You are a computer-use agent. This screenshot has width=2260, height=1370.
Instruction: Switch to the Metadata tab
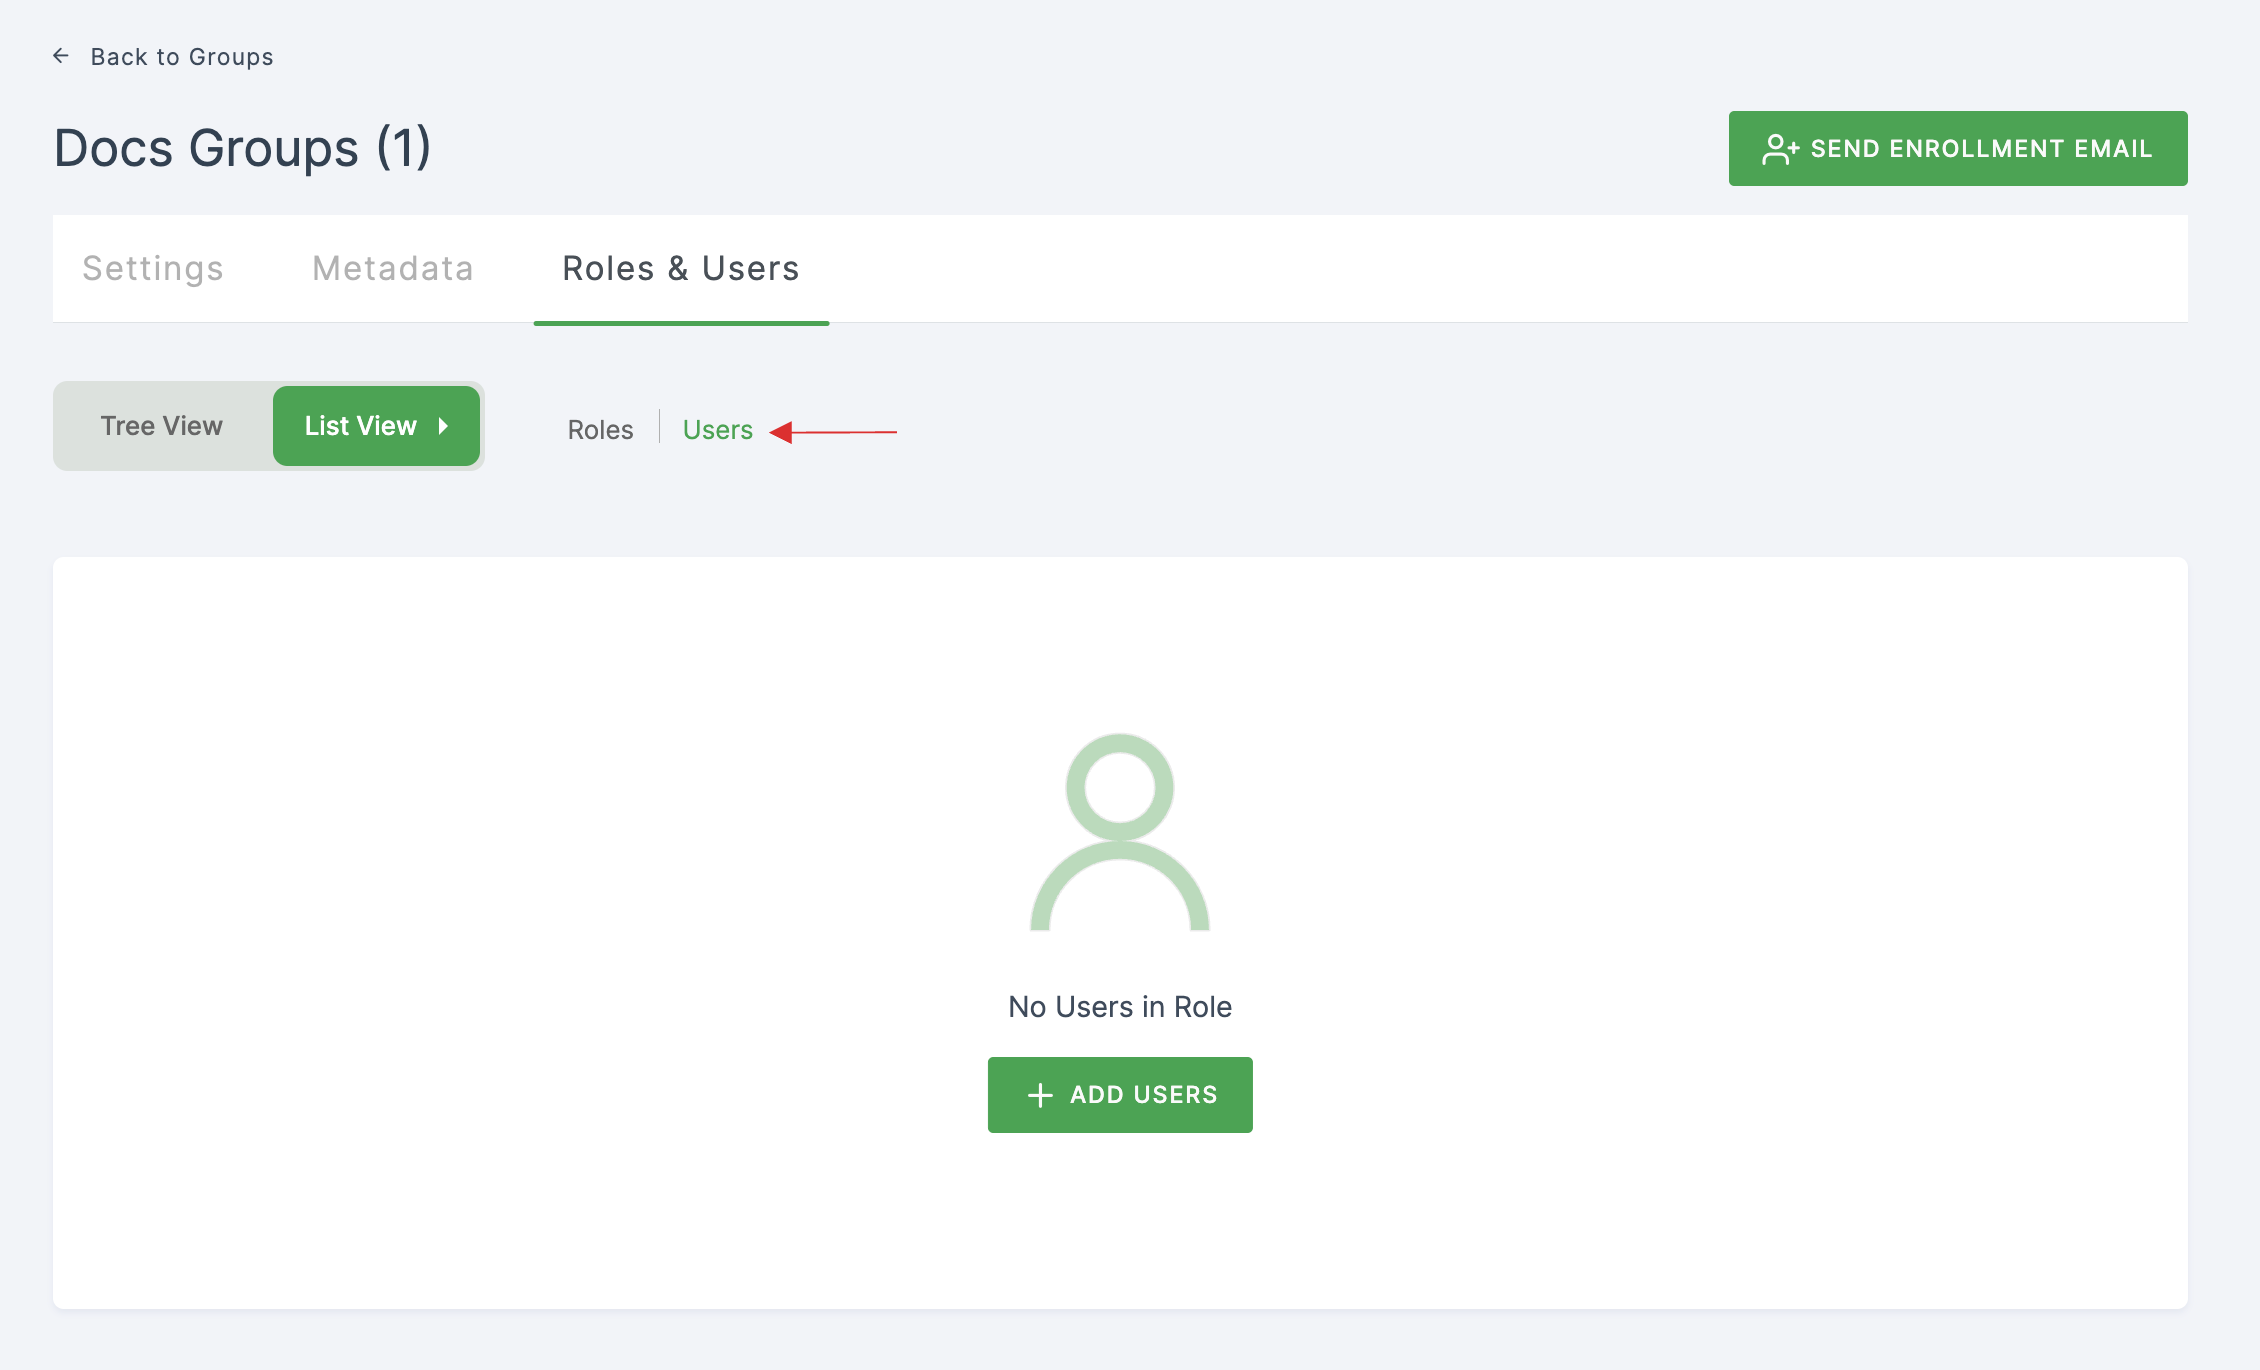(392, 268)
